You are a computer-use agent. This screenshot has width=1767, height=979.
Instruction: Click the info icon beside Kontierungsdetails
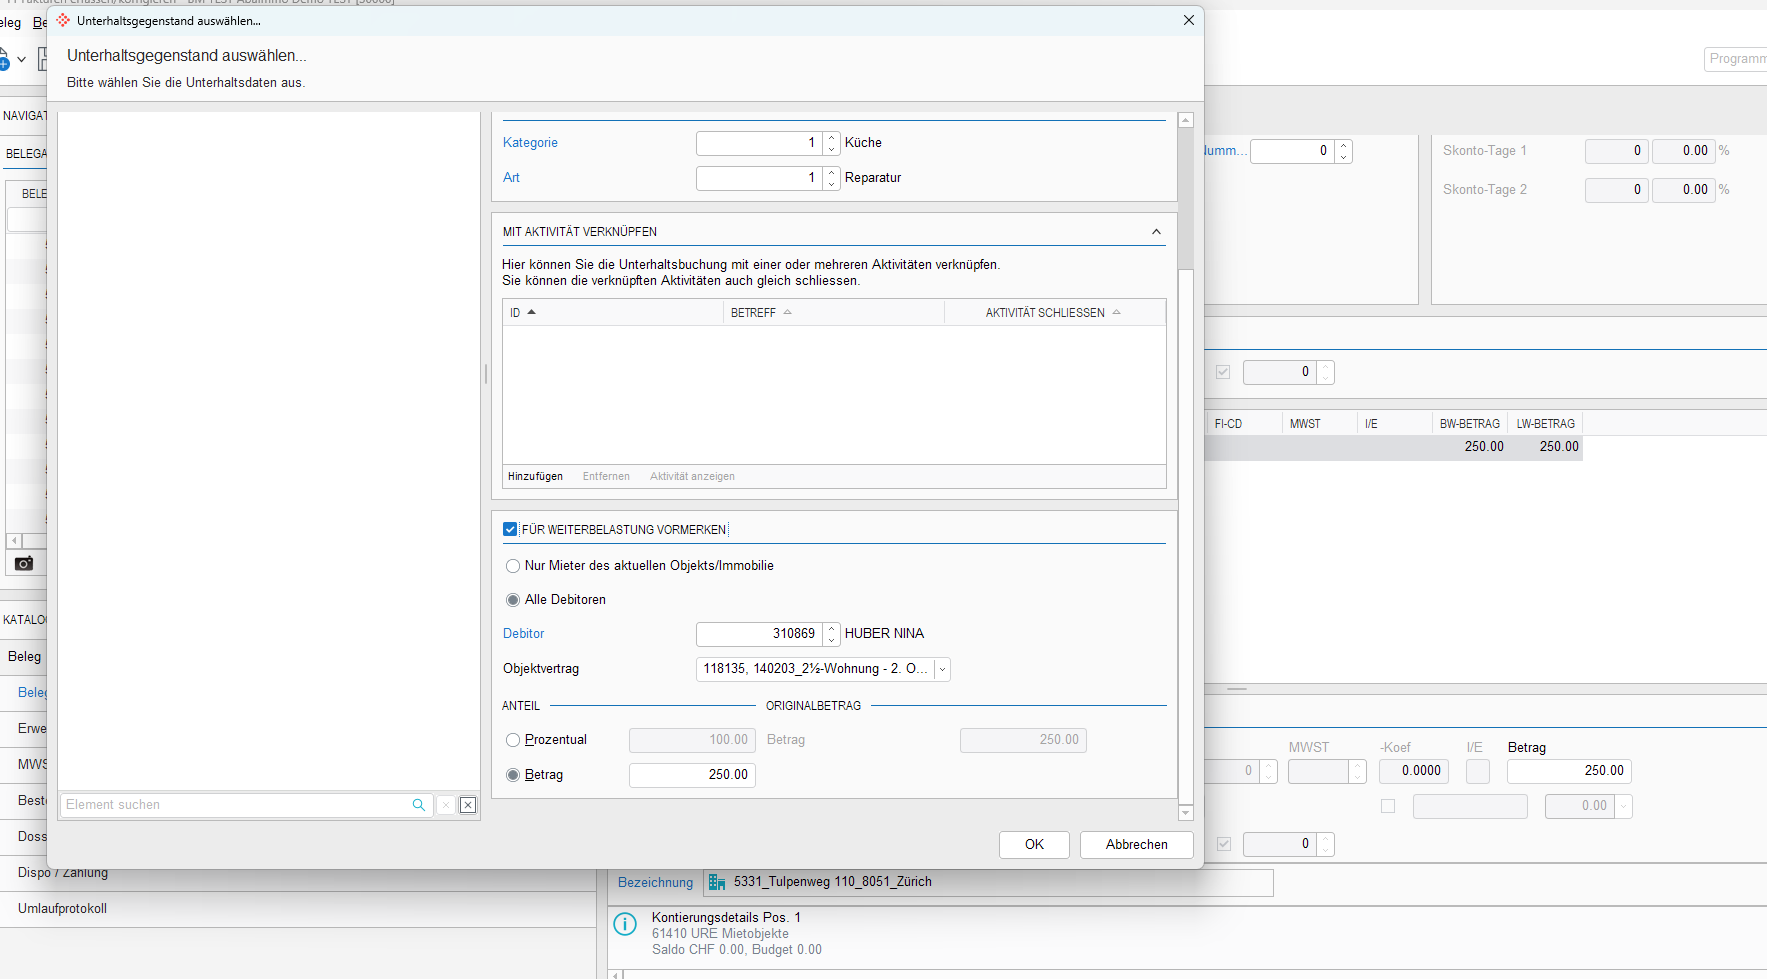click(625, 924)
